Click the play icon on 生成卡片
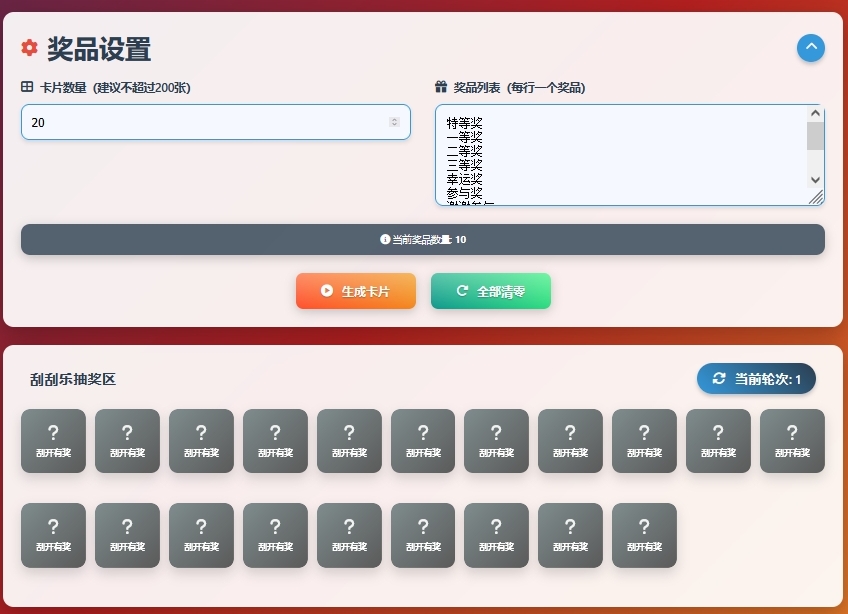848x614 pixels. [x=327, y=291]
